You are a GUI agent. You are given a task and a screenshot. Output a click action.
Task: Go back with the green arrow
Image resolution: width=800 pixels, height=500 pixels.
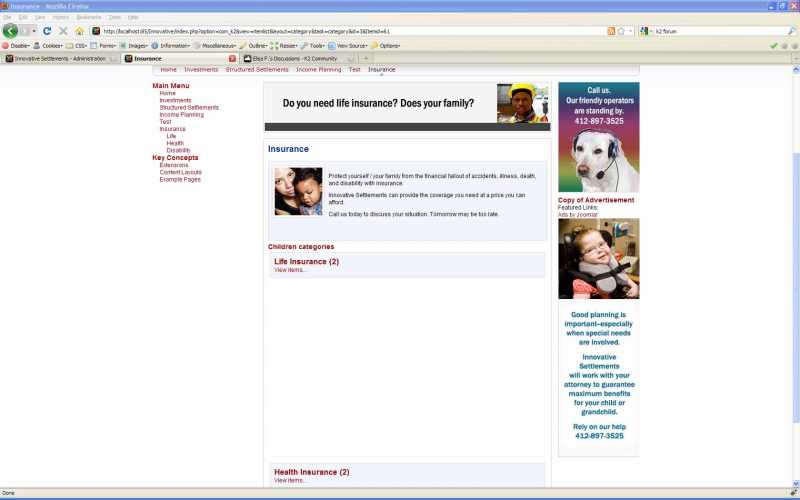[10, 31]
